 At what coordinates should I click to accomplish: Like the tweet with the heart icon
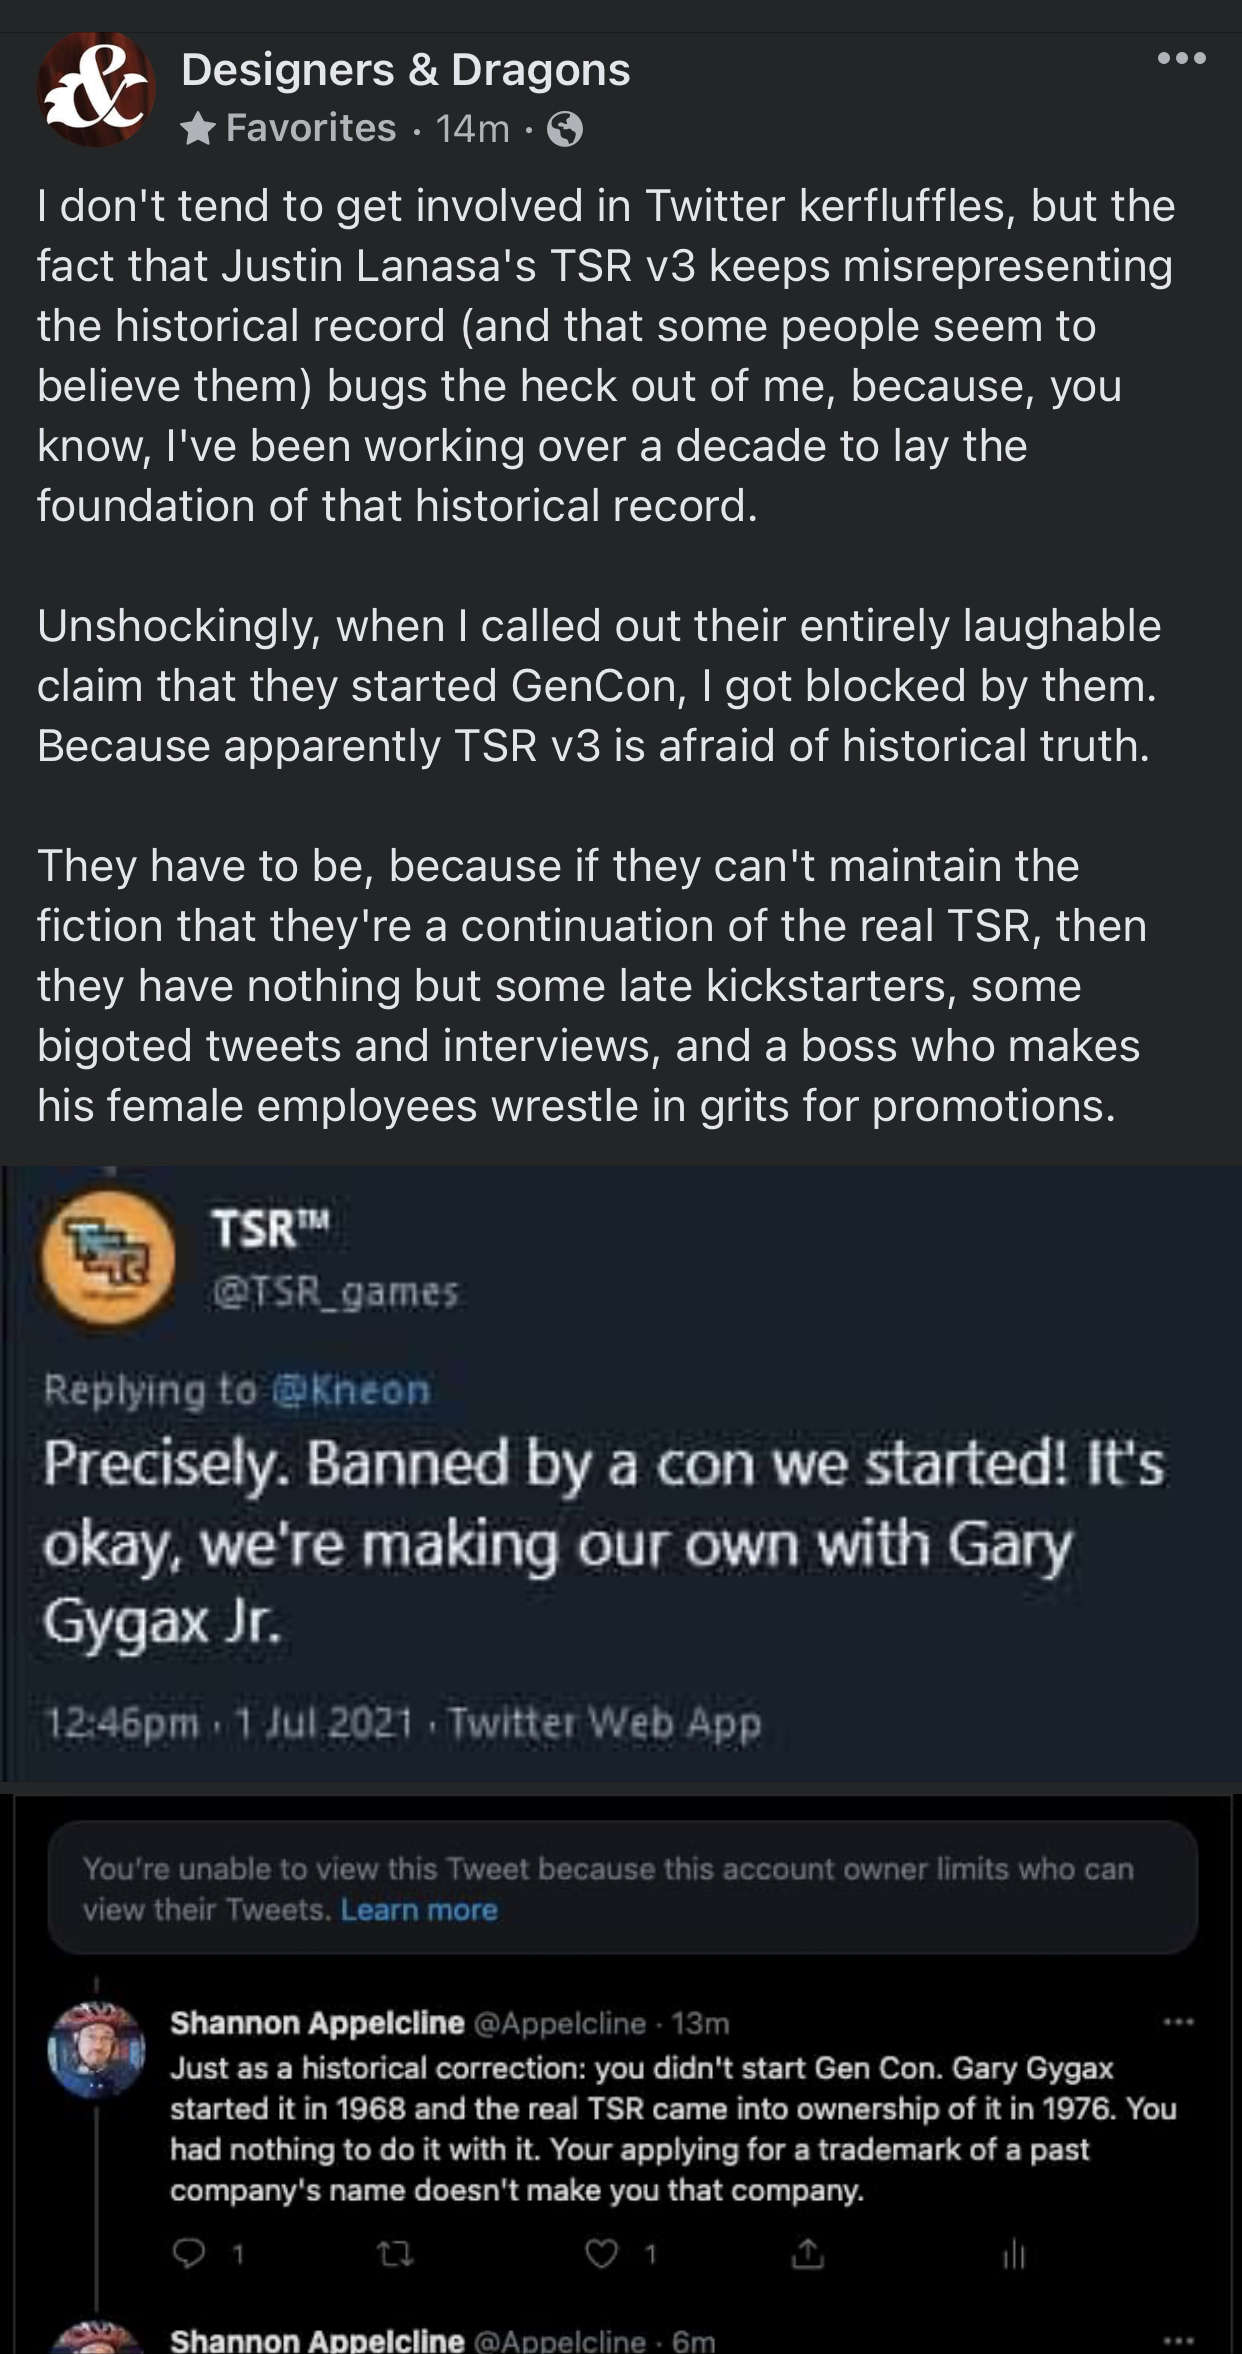coord(601,2253)
